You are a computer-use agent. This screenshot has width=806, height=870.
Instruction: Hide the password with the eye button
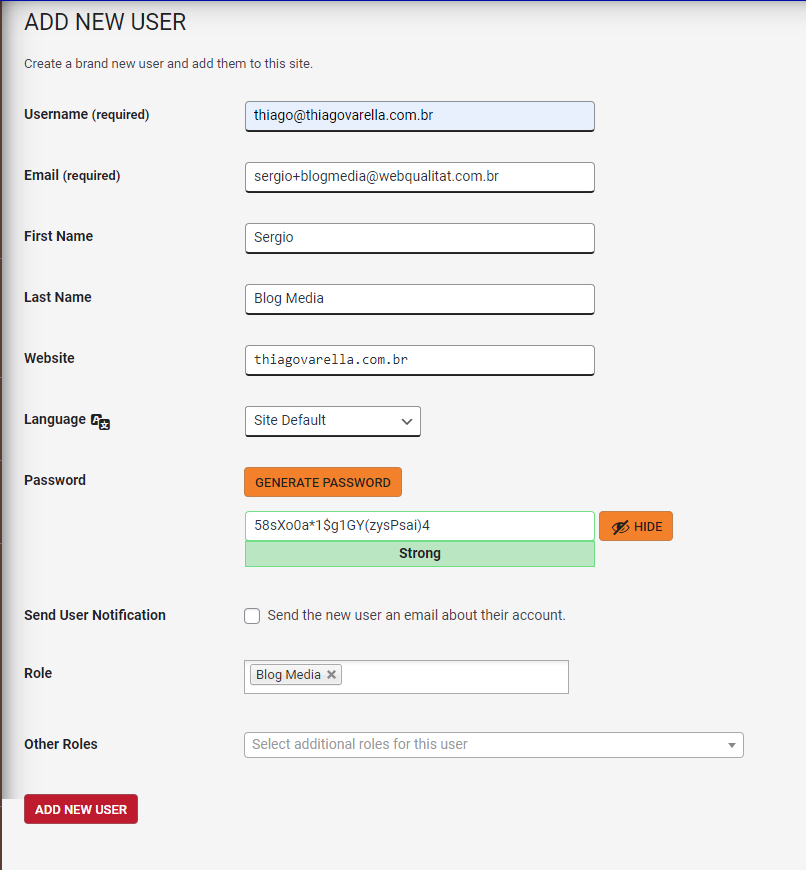tap(636, 526)
